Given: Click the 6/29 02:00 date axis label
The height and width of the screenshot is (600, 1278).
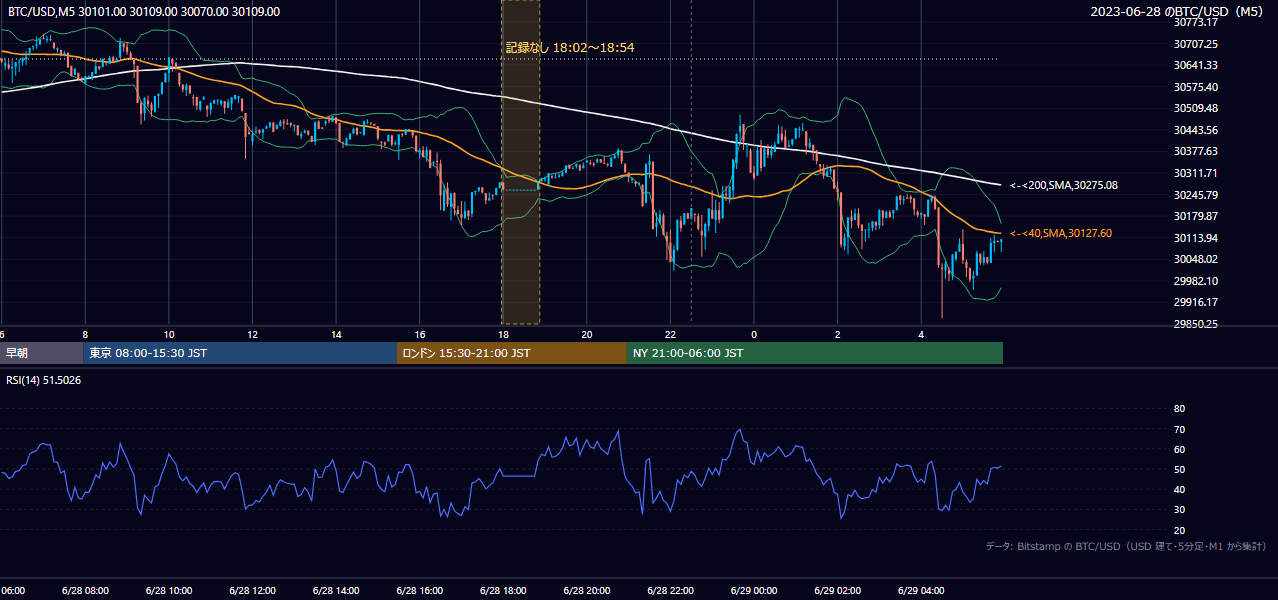Looking at the screenshot, I should pyautogui.click(x=837, y=591).
